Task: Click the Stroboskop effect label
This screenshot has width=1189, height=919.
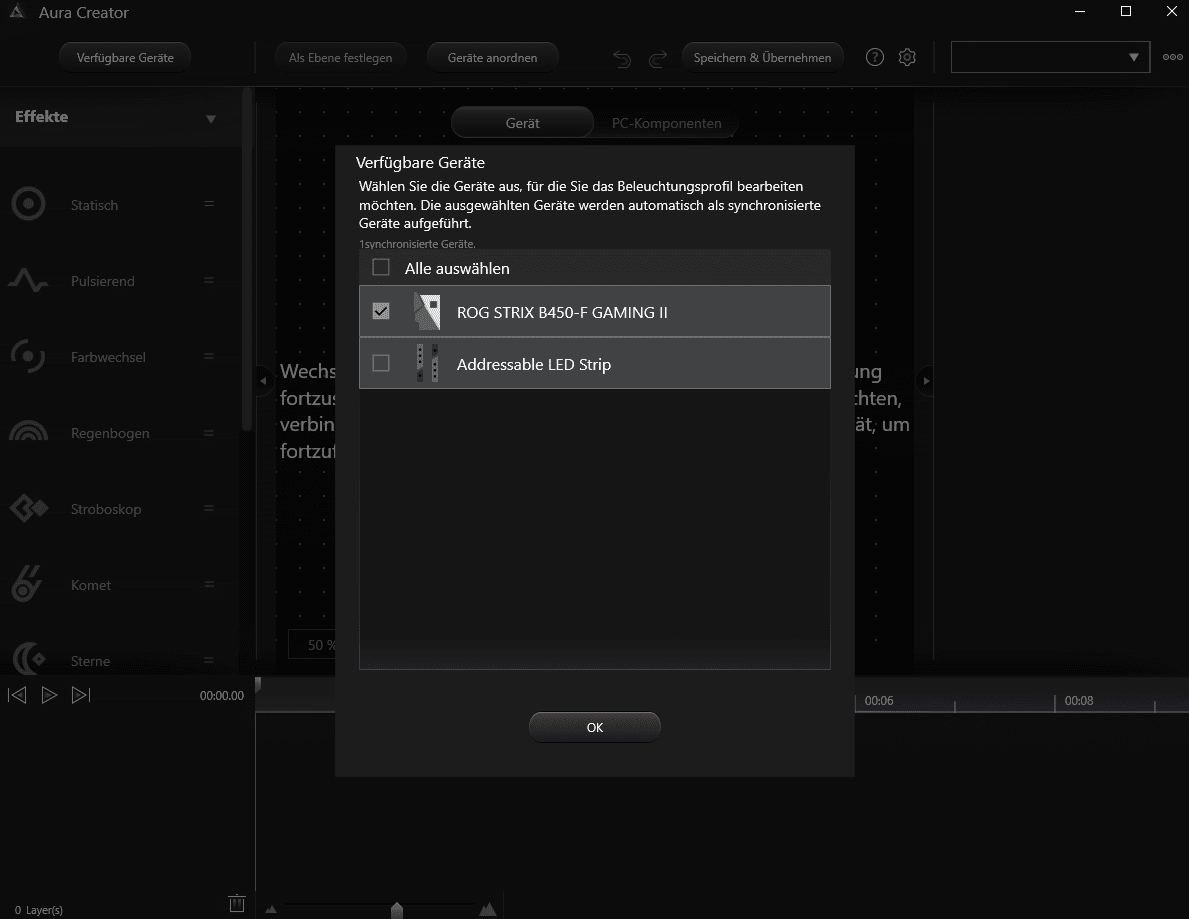Action: [105, 509]
